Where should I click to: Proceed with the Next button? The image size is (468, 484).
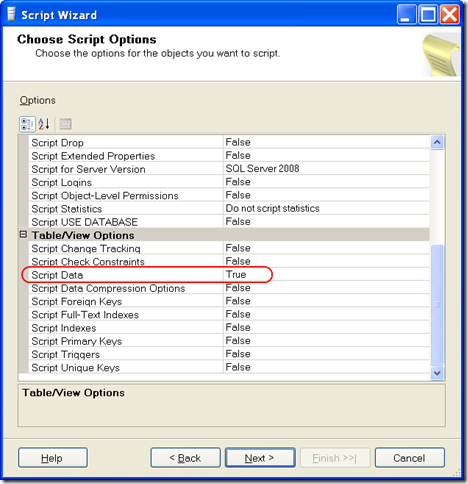tap(260, 458)
